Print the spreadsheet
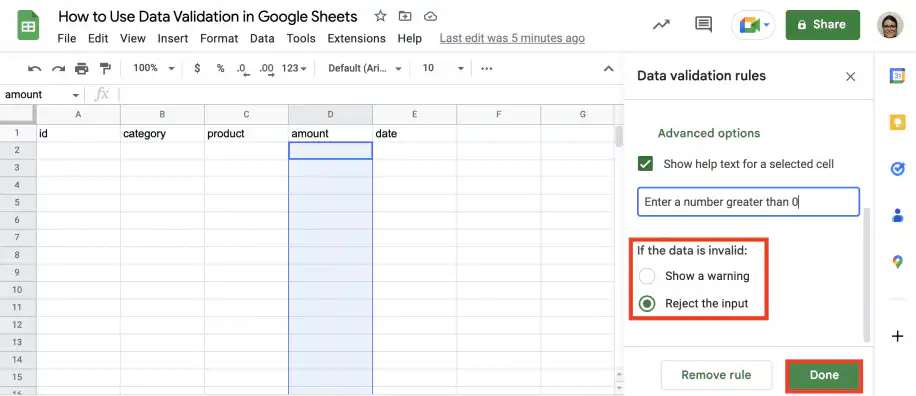Image resolution: width=916 pixels, height=396 pixels. point(81,68)
